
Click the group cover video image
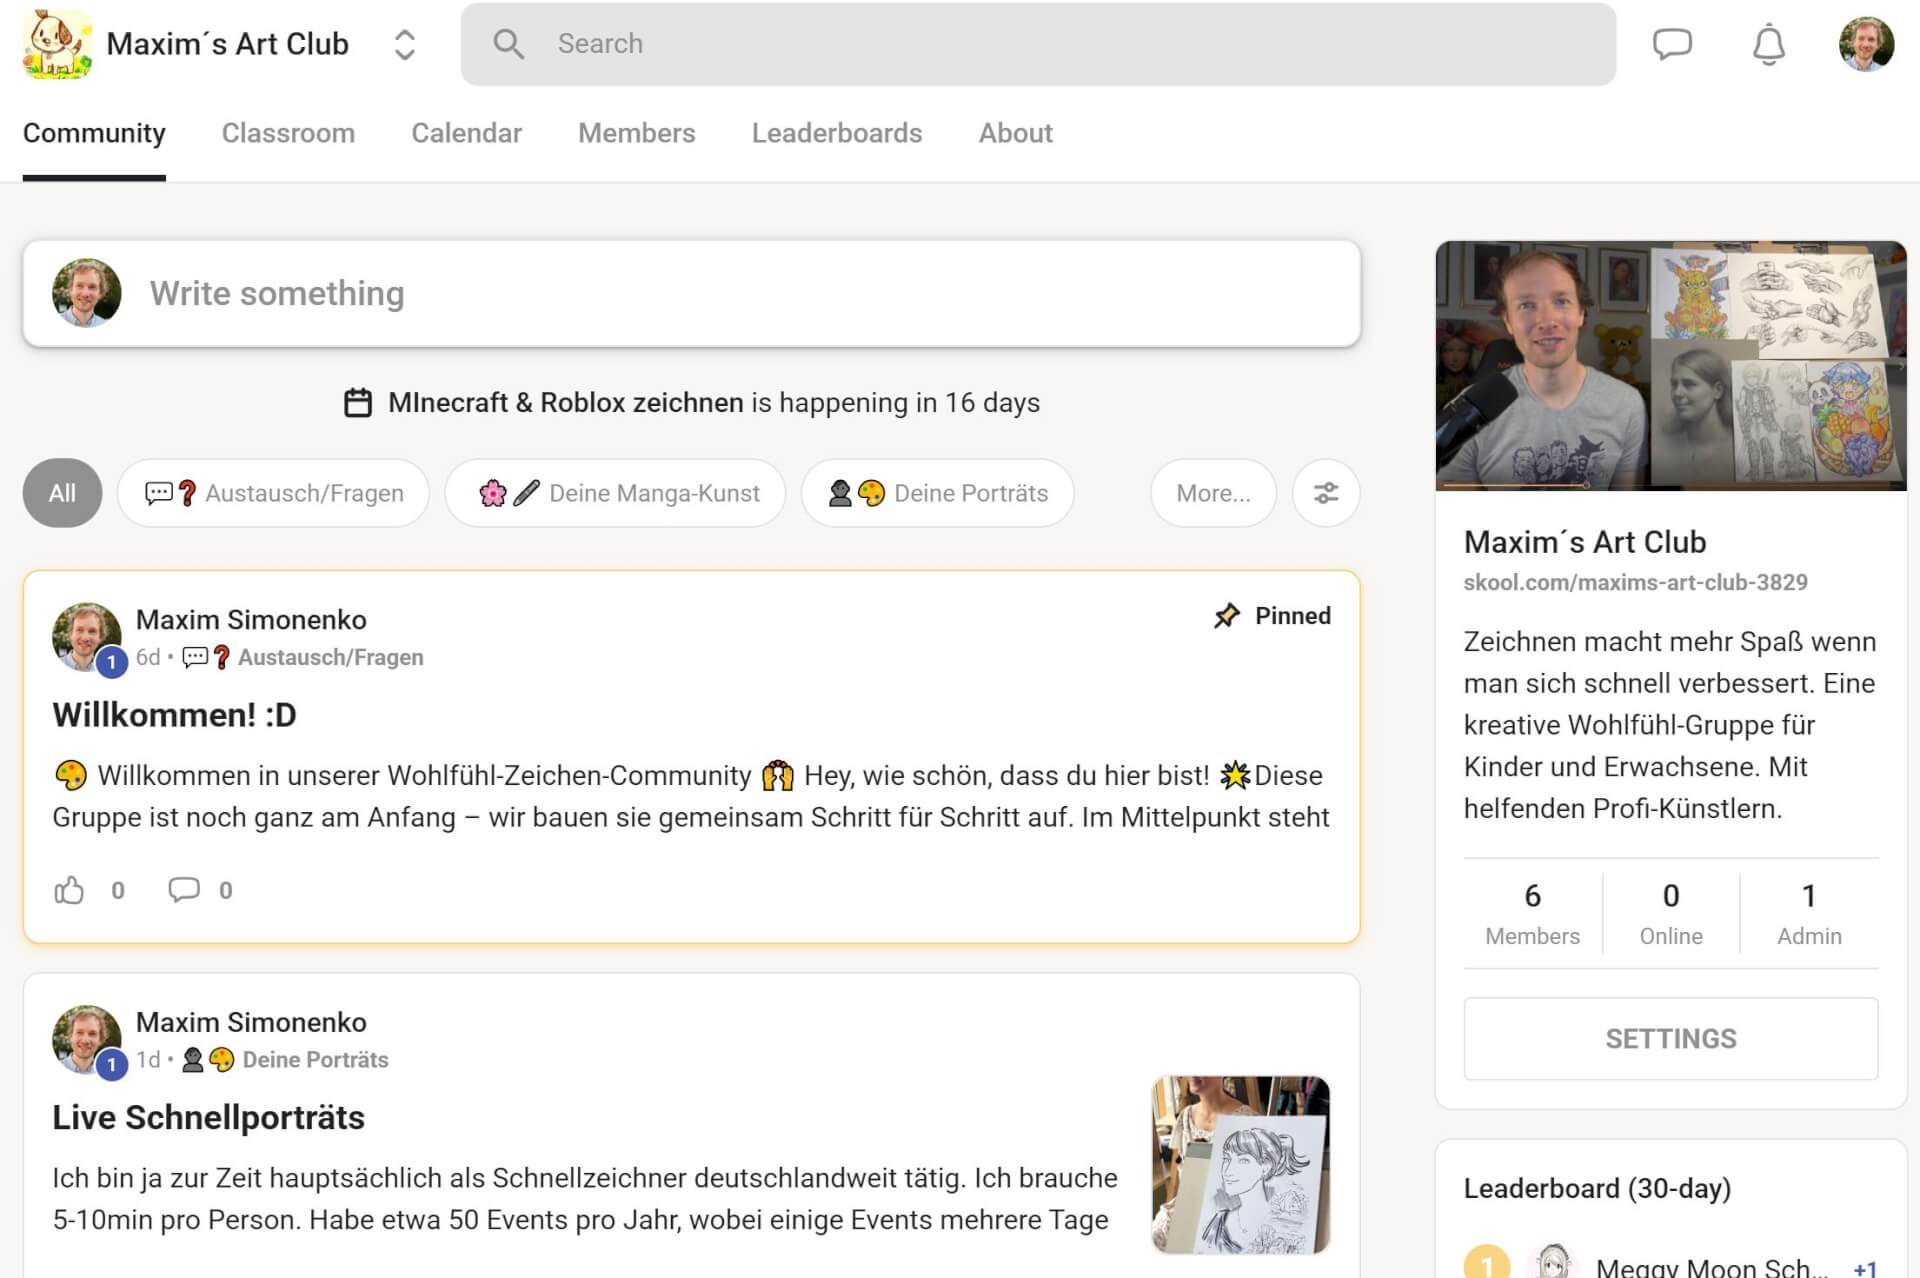pyautogui.click(x=1671, y=365)
